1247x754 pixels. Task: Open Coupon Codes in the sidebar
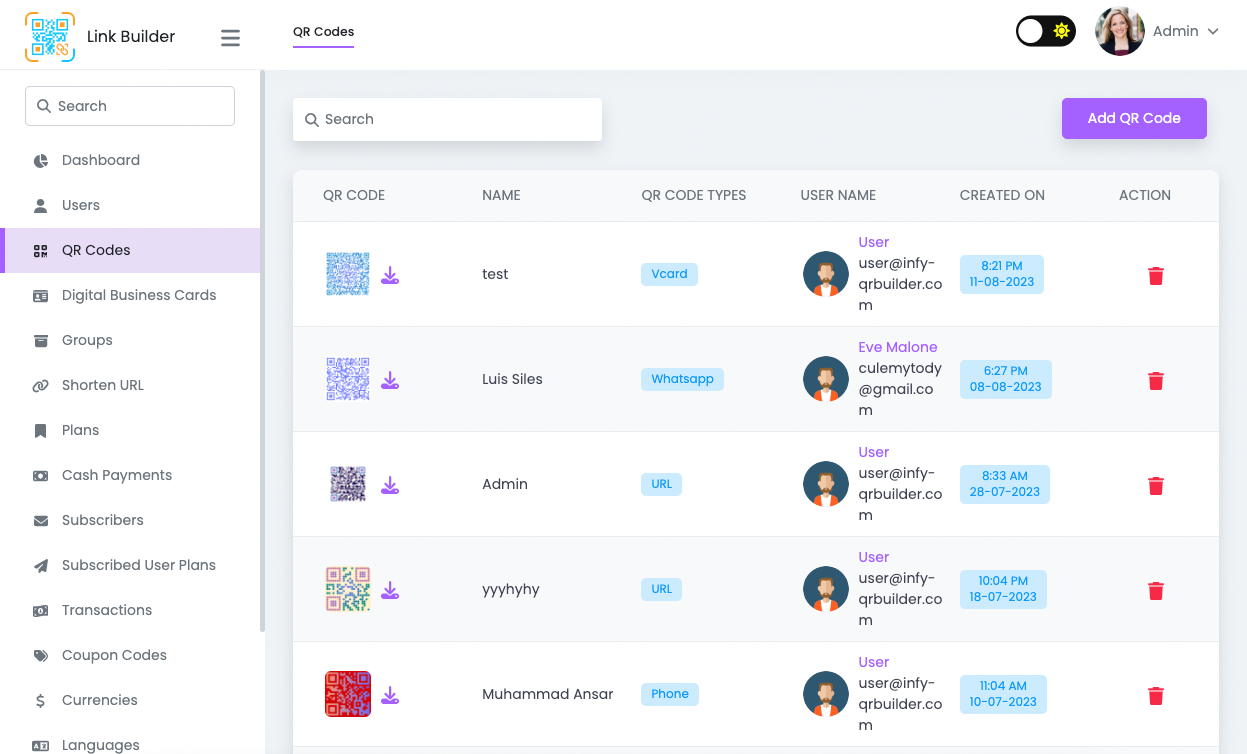(114, 655)
